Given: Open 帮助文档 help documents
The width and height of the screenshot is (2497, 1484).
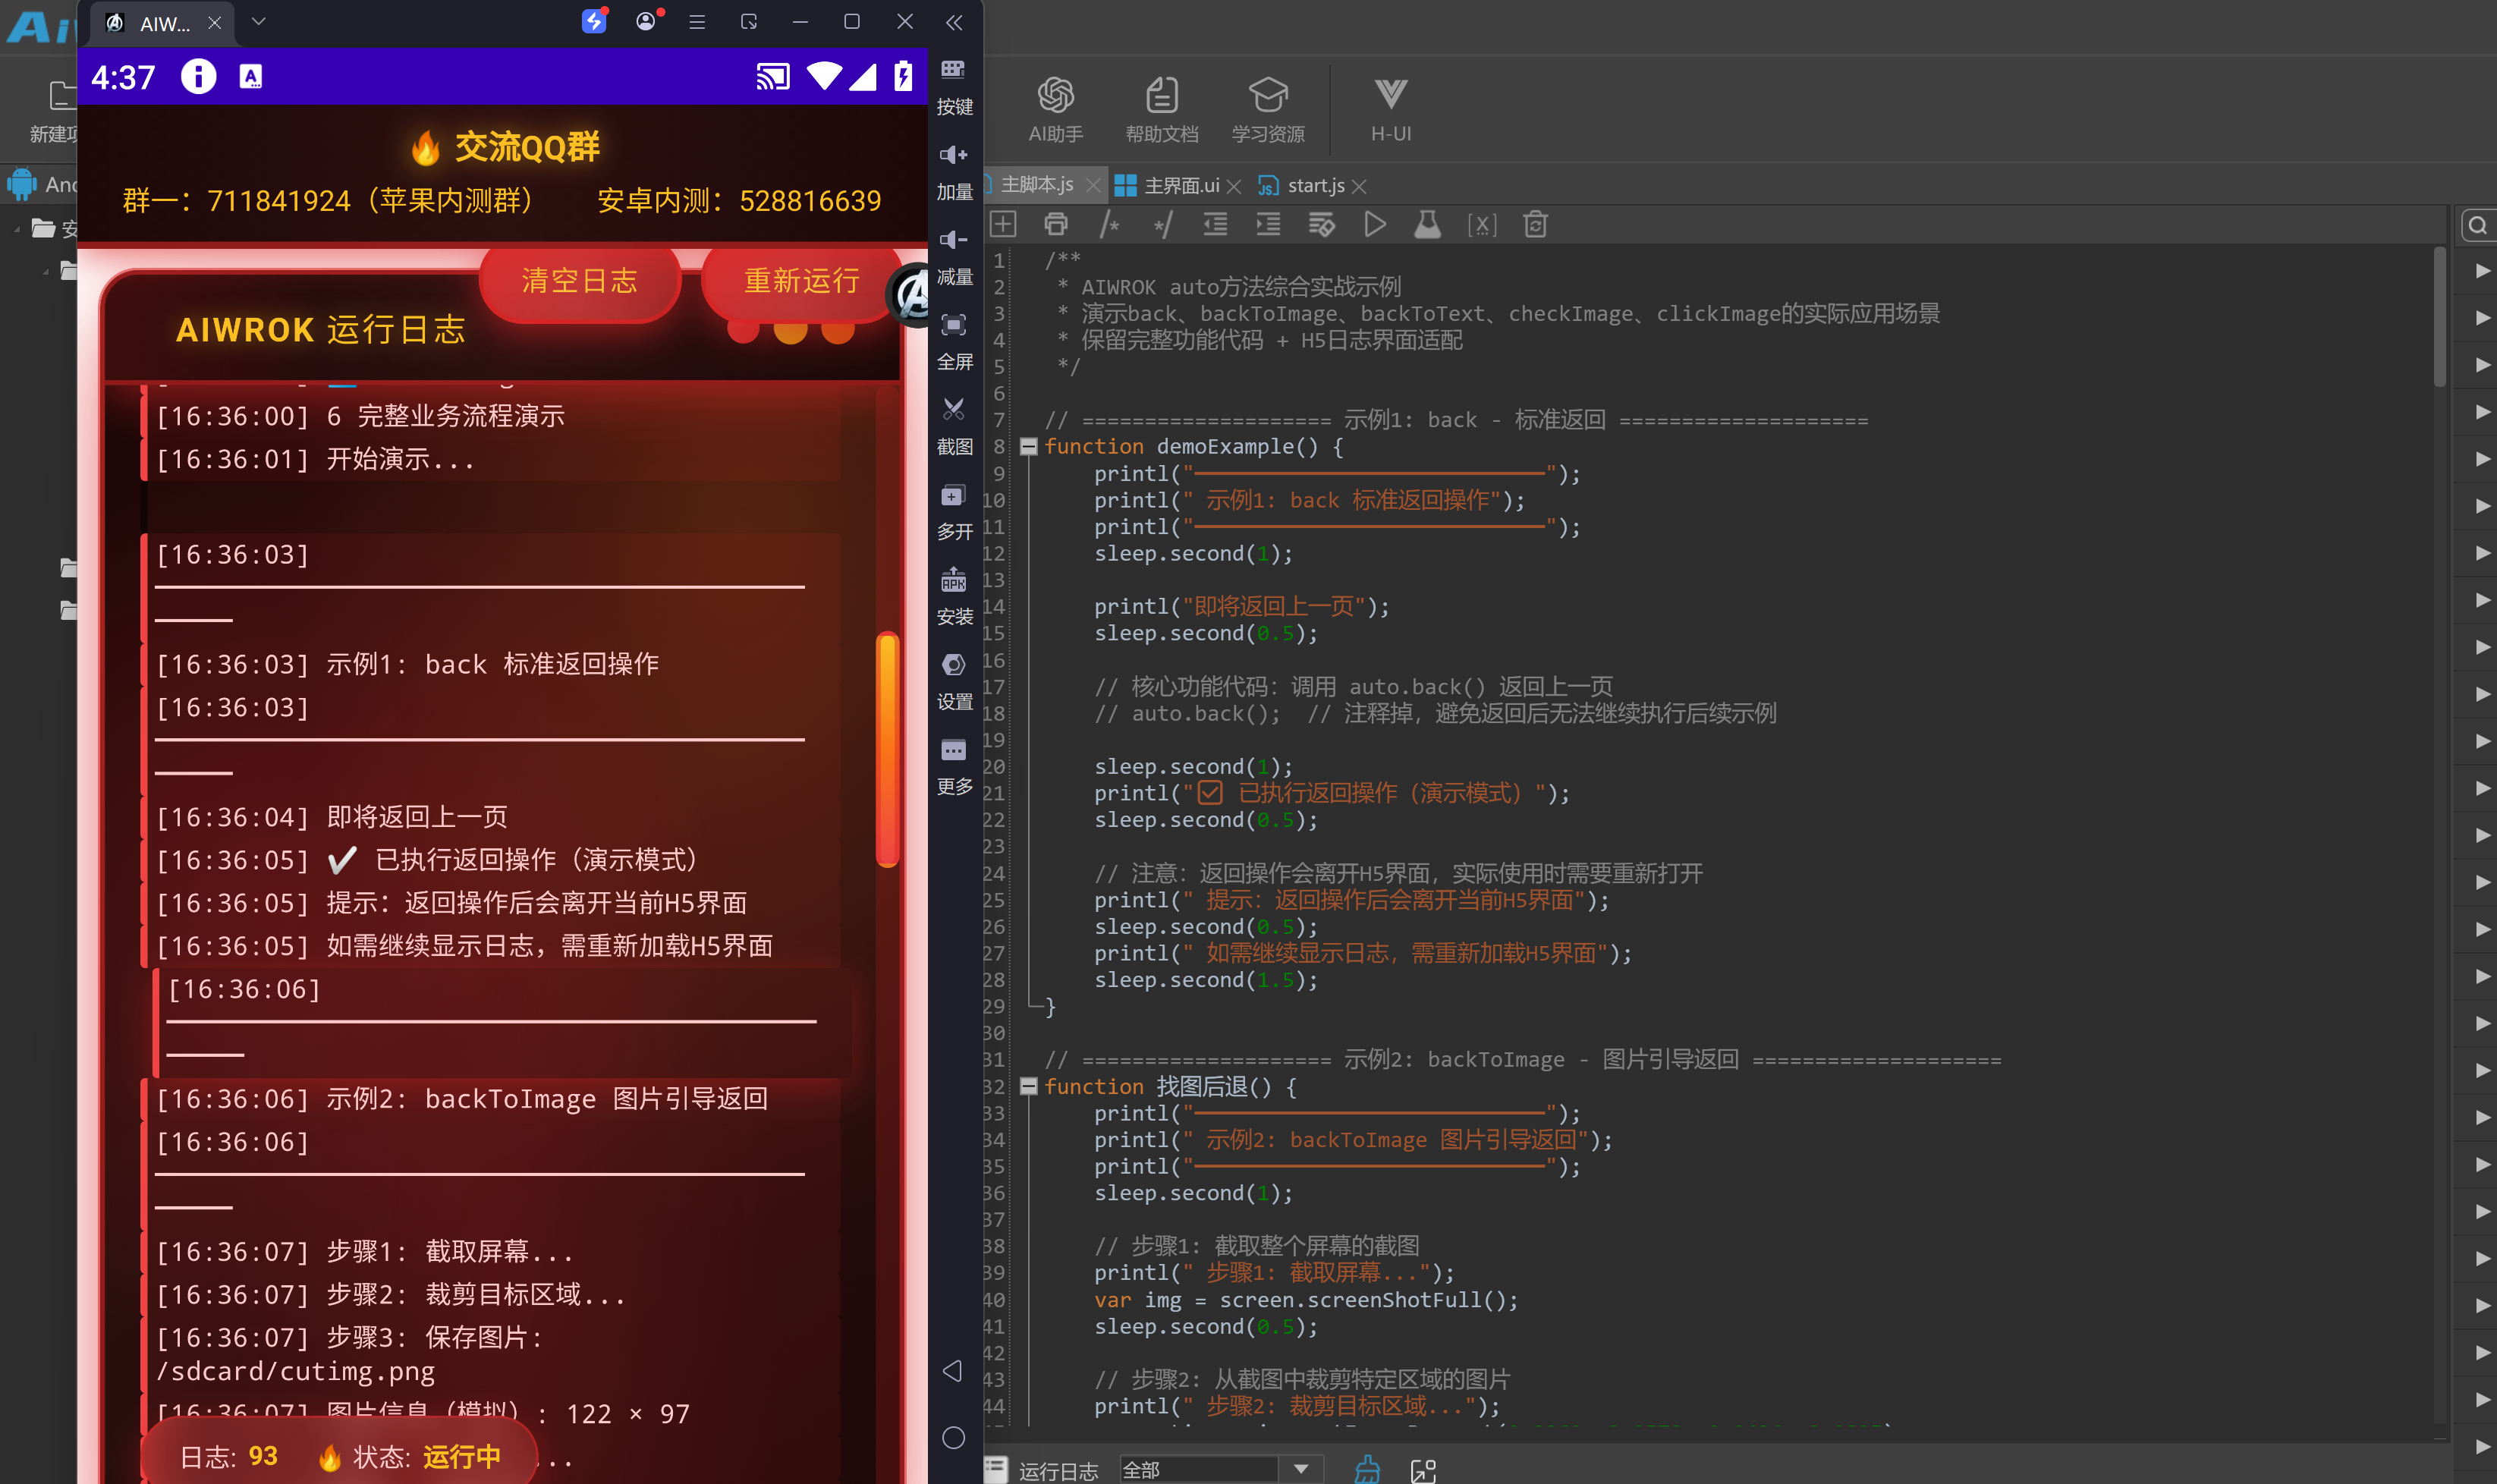Looking at the screenshot, I should pyautogui.click(x=1161, y=110).
